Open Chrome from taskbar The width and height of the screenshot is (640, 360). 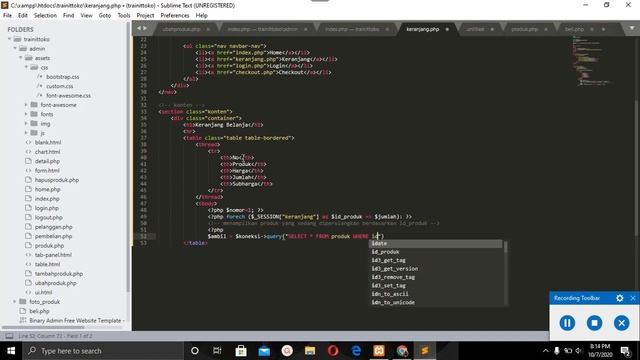pos(402,351)
